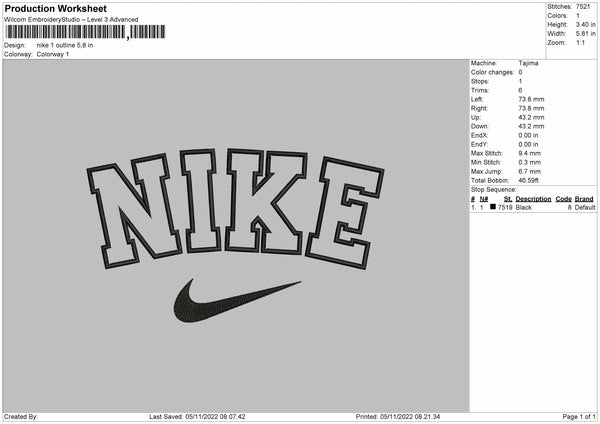Click the Machine value Tajima

[x=528, y=63]
